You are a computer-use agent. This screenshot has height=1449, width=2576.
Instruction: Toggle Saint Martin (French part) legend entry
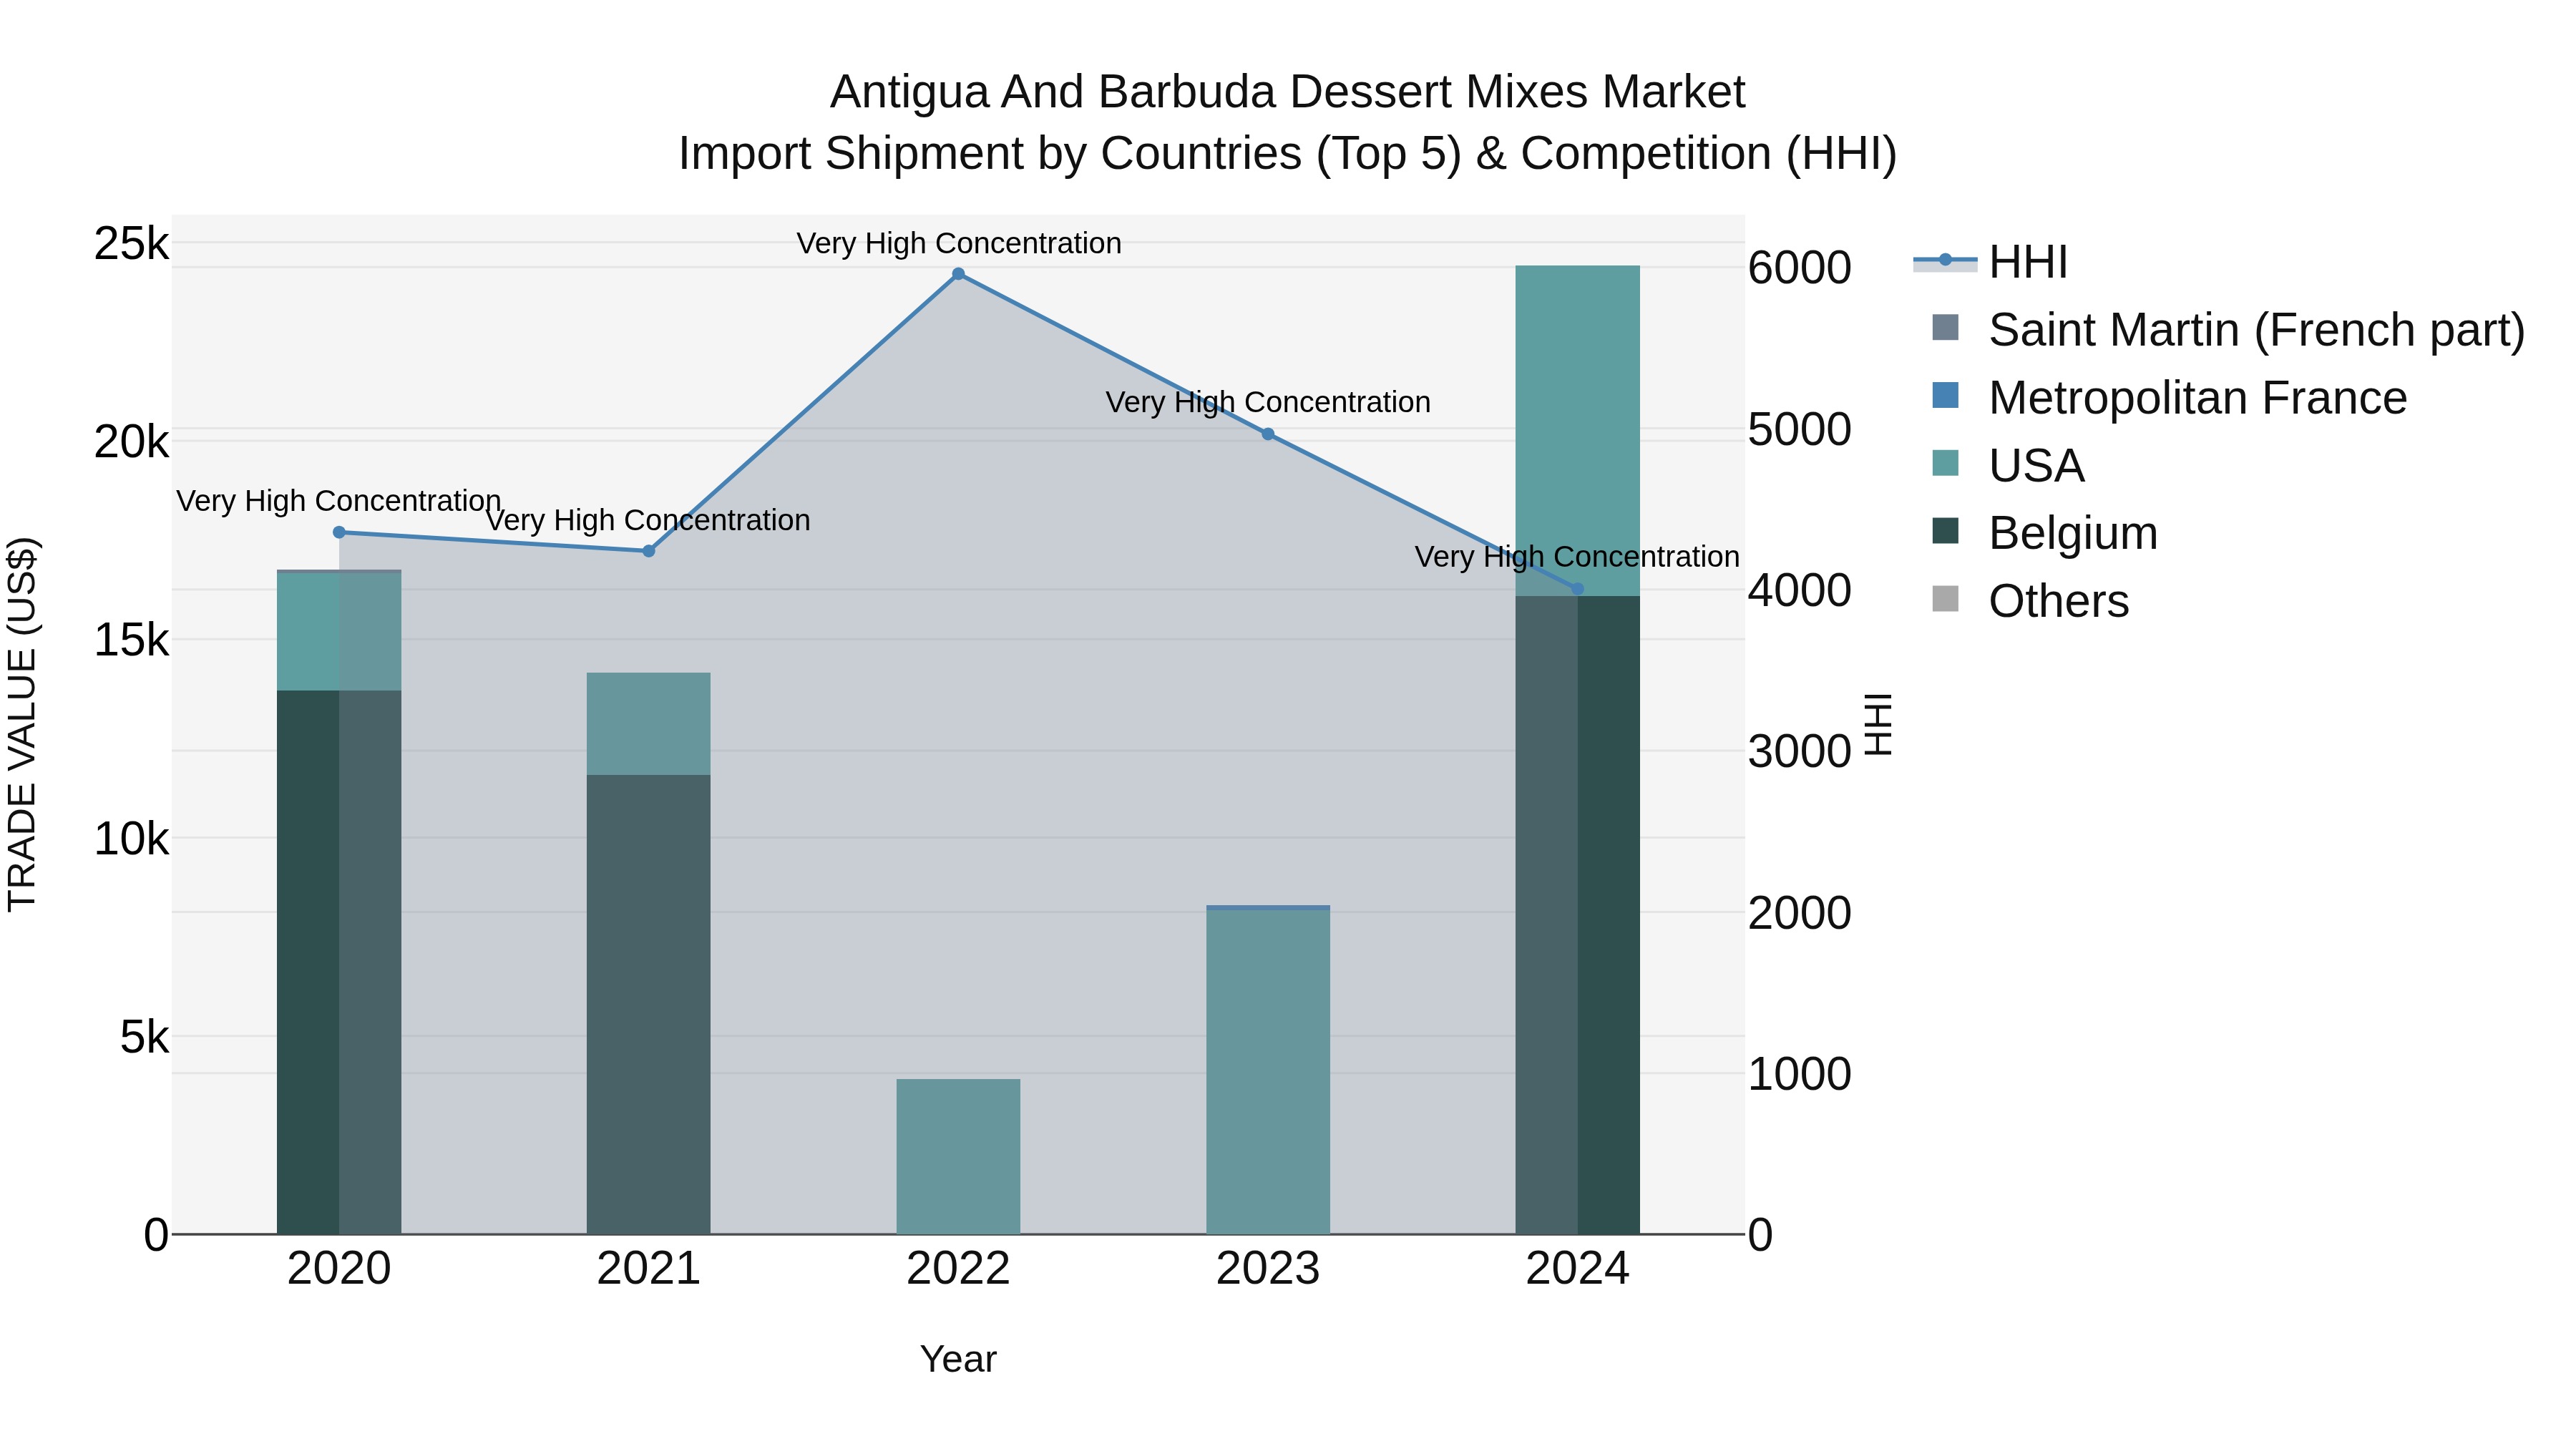pyautogui.click(x=2228, y=330)
